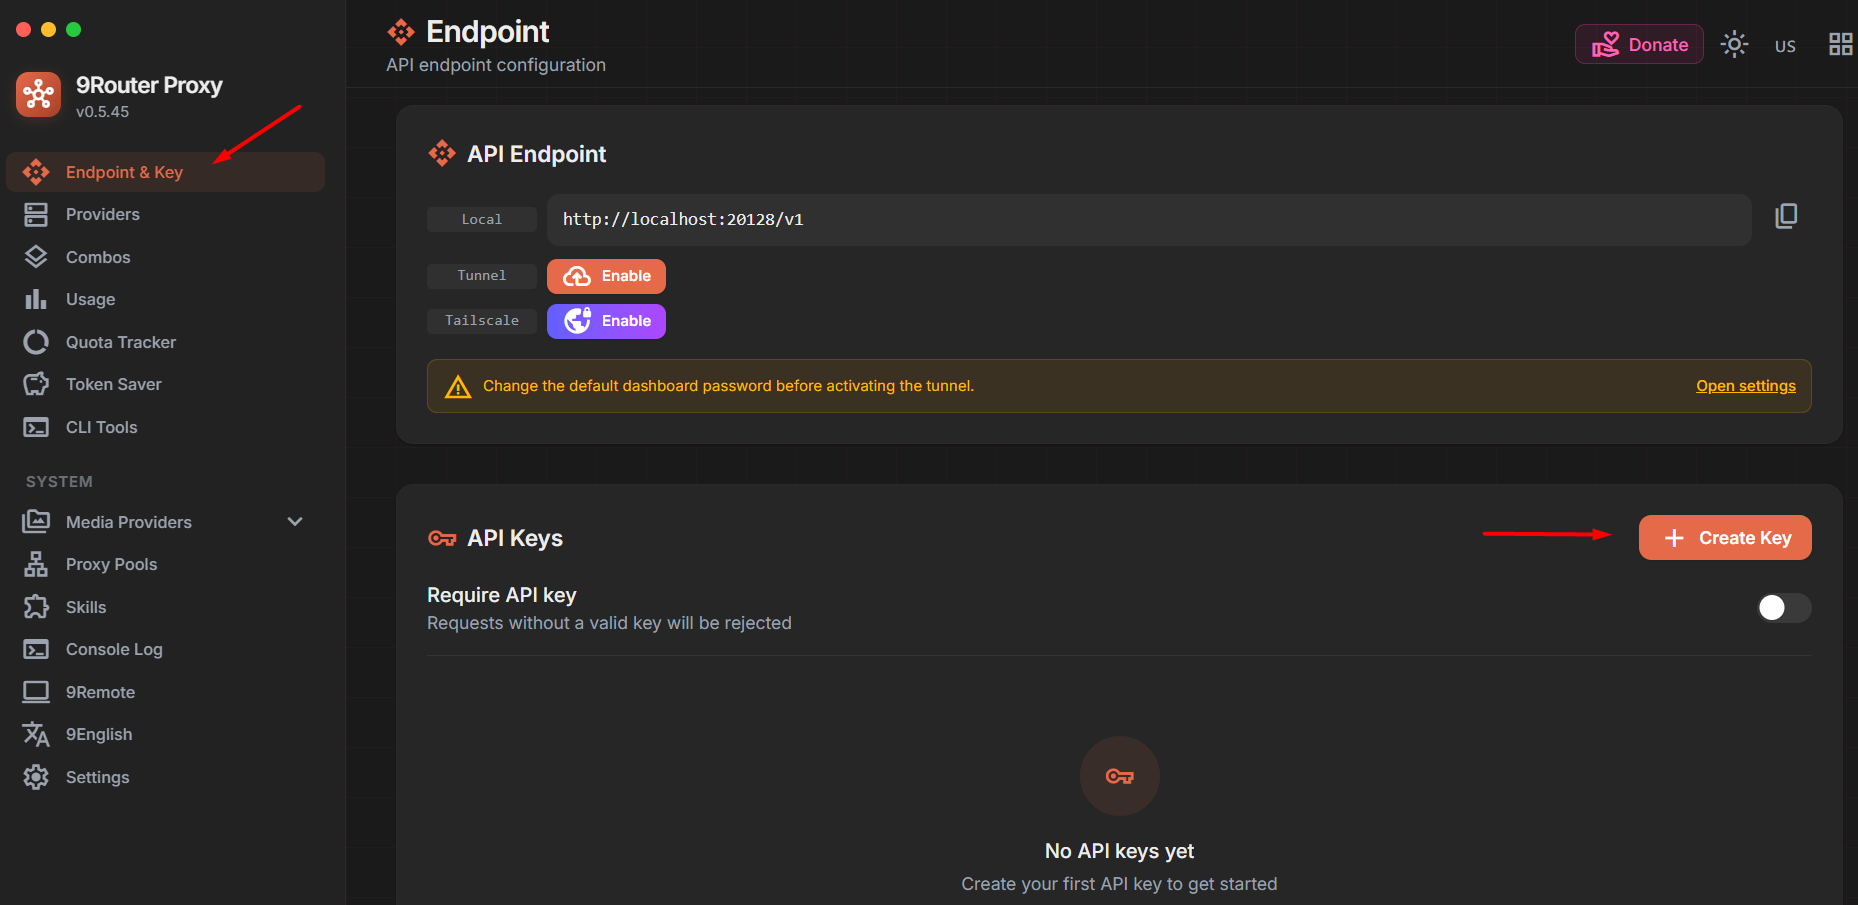Open the US language selector
This screenshot has width=1858, height=905.
tap(1785, 46)
